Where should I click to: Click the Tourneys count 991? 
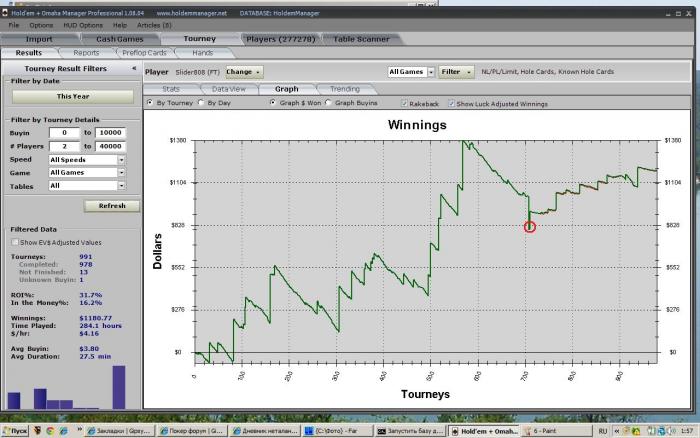pyautogui.click(x=85, y=257)
